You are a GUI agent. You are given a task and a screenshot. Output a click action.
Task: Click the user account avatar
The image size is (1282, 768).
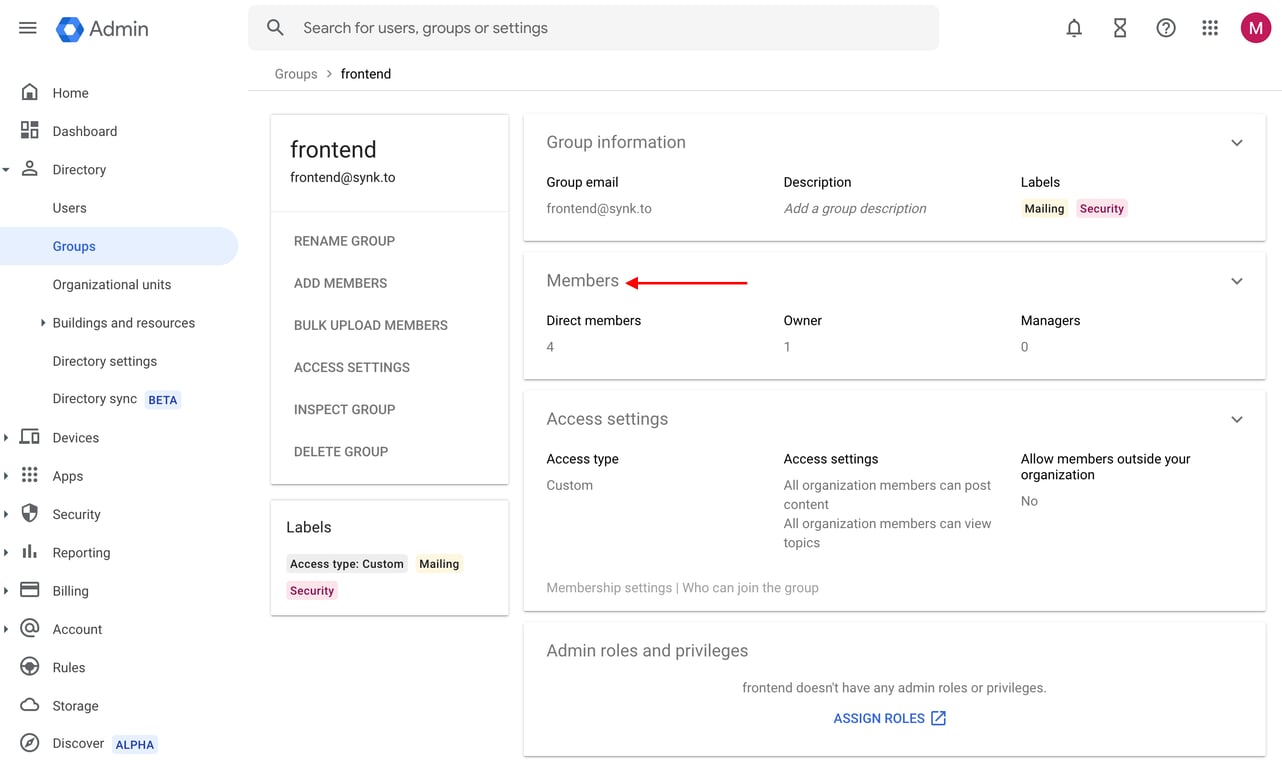pos(1255,28)
